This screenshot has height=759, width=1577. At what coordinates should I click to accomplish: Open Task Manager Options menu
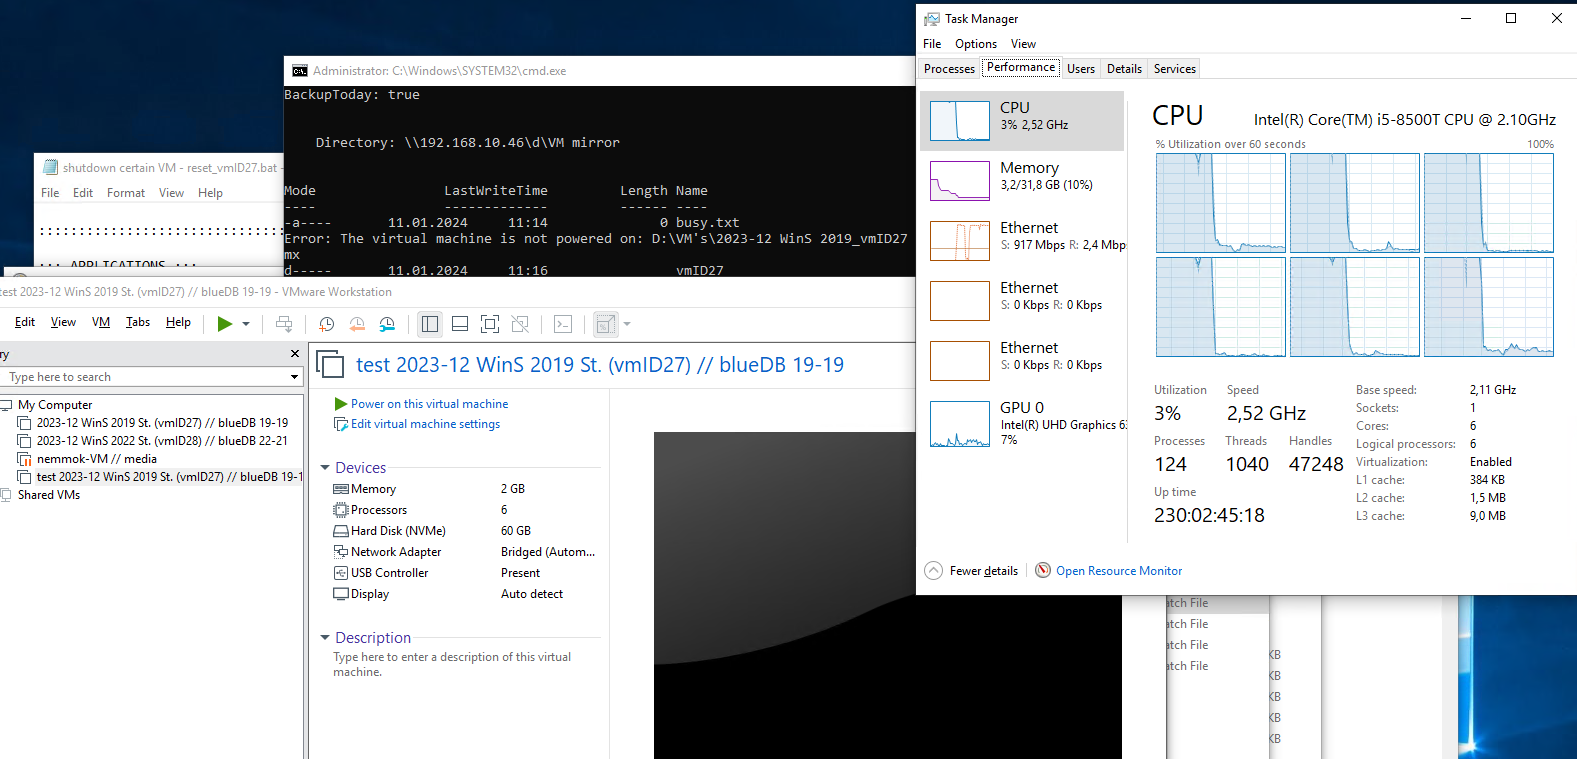coord(976,44)
